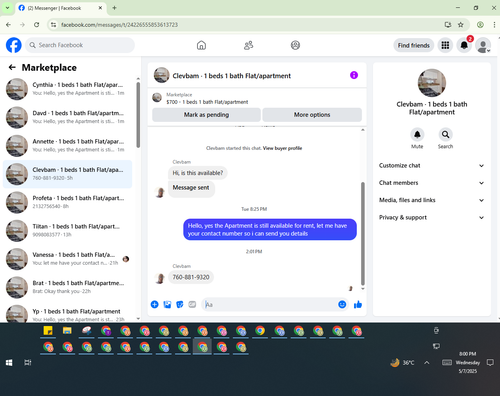Open View buyer profile link
Screen dimensions: 500x396
[x=282, y=148]
